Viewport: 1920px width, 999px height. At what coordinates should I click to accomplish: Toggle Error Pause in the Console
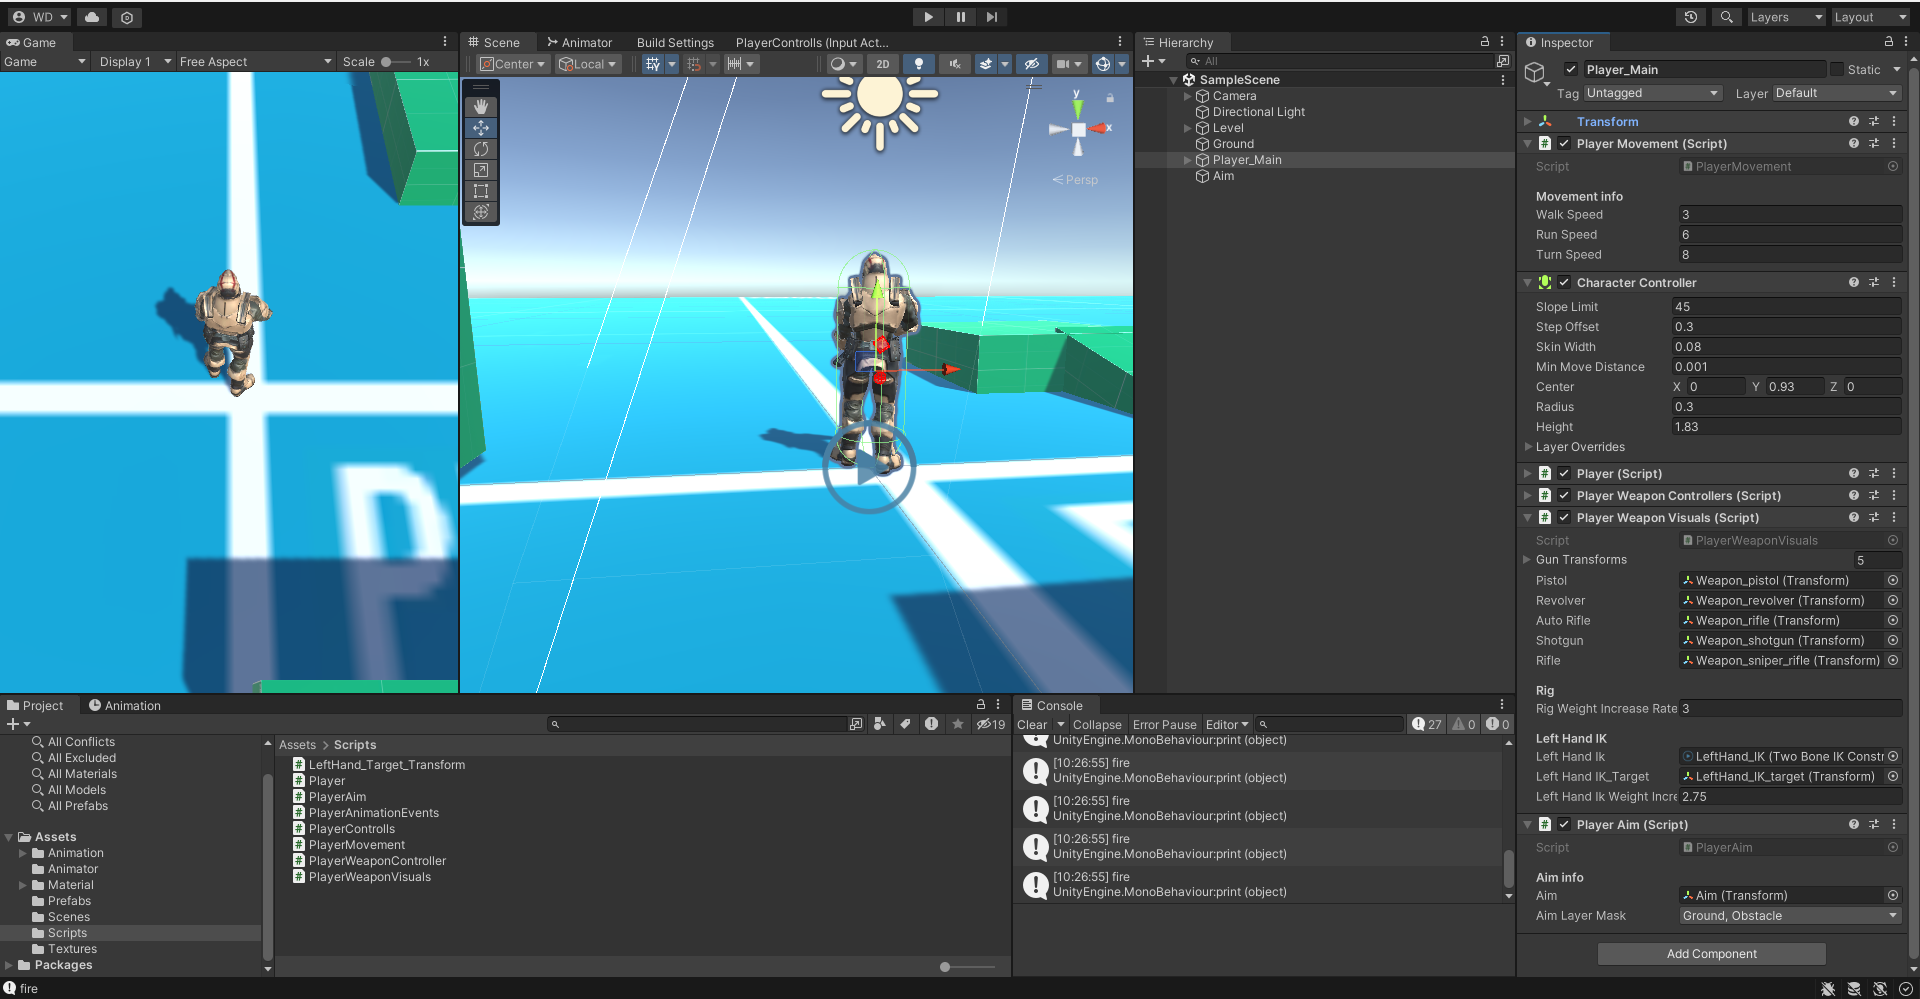[1164, 725]
